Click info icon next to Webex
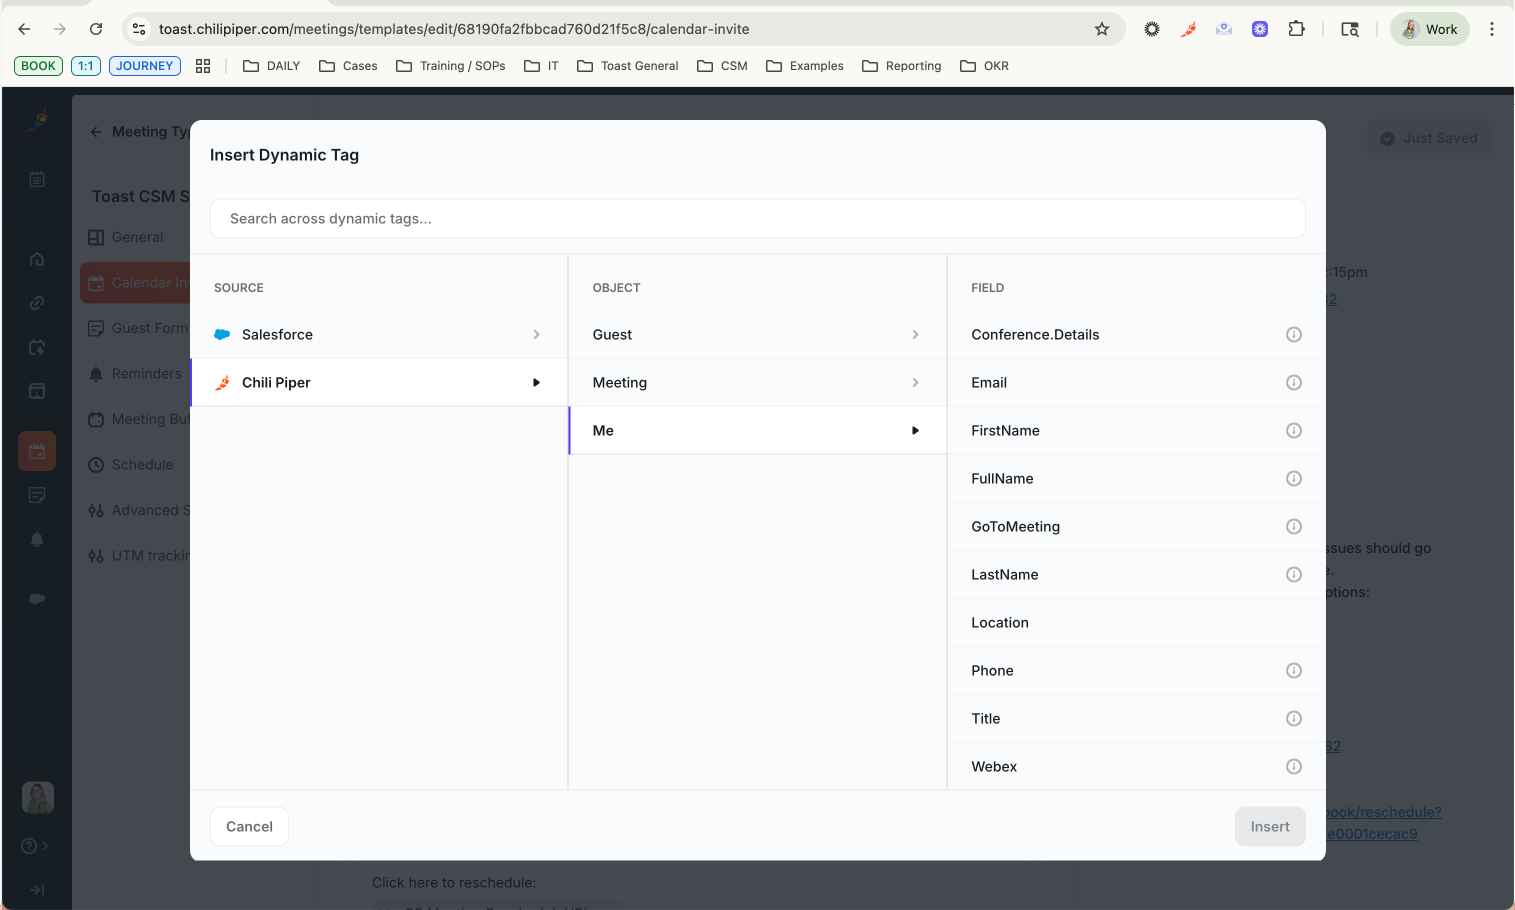 1293,767
